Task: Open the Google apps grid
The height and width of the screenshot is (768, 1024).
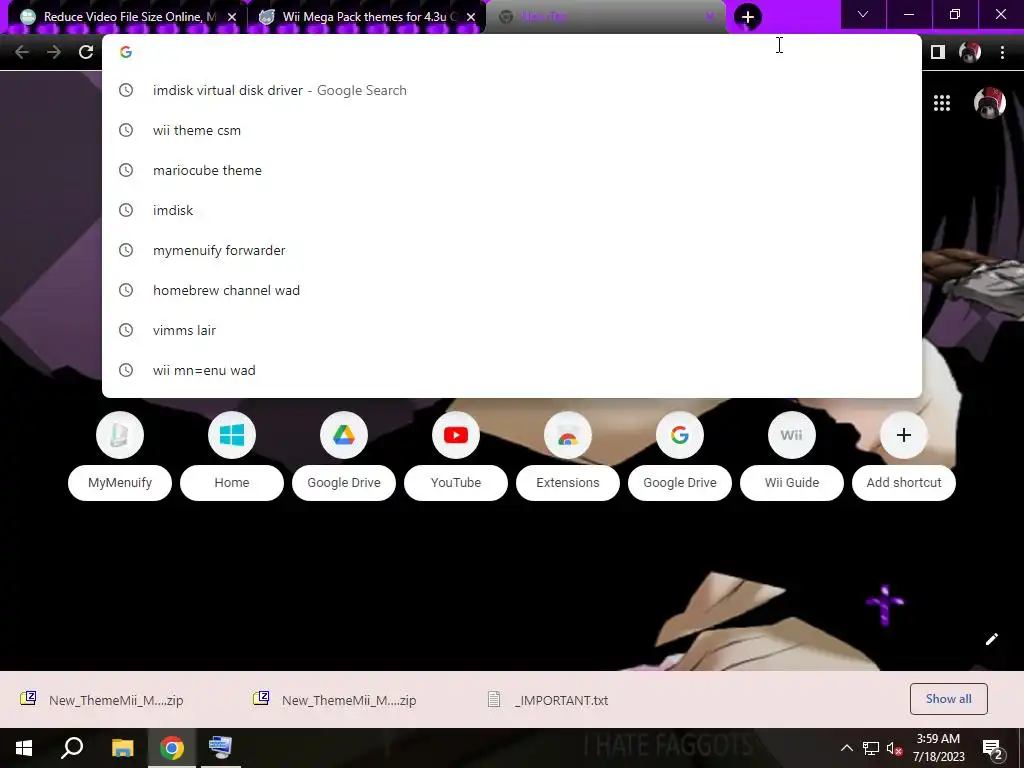Action: pos(942,103)
